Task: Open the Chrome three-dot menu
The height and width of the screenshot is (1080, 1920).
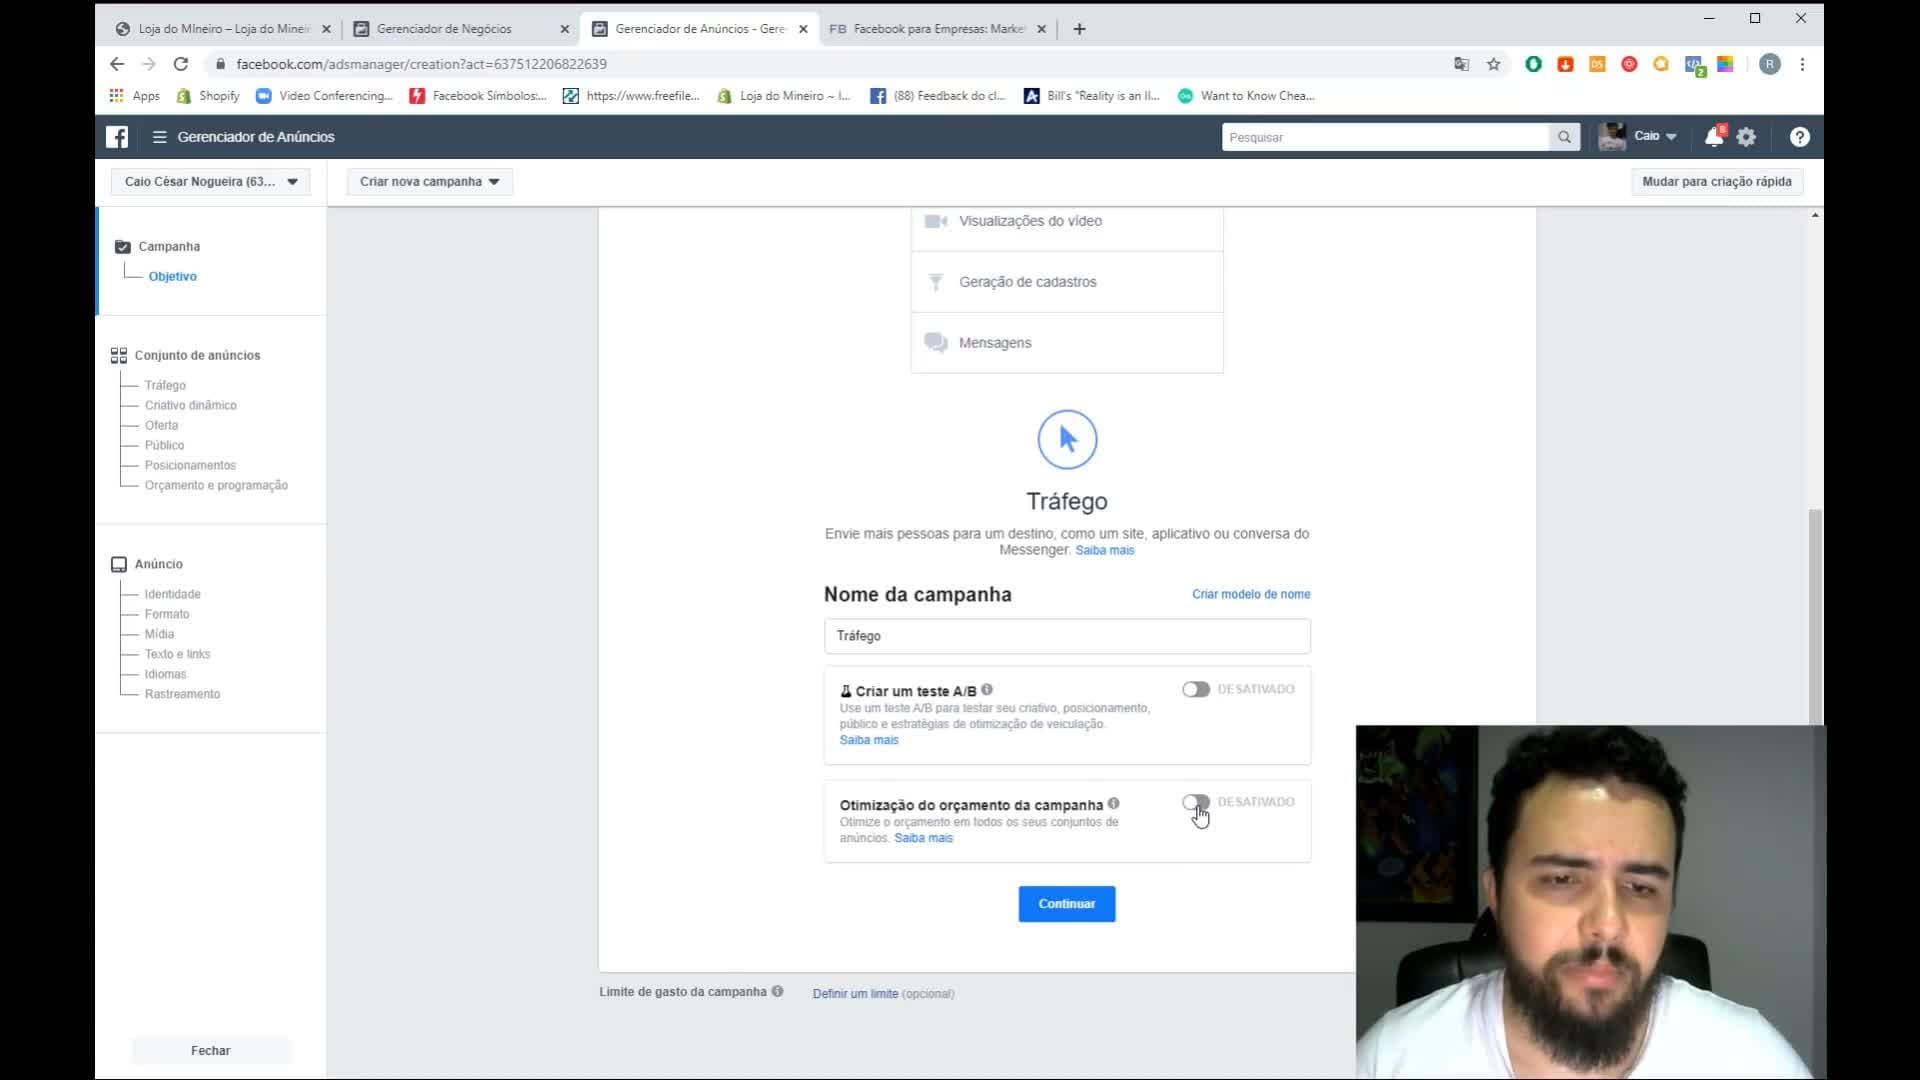Action: (x=1802, y=64)
